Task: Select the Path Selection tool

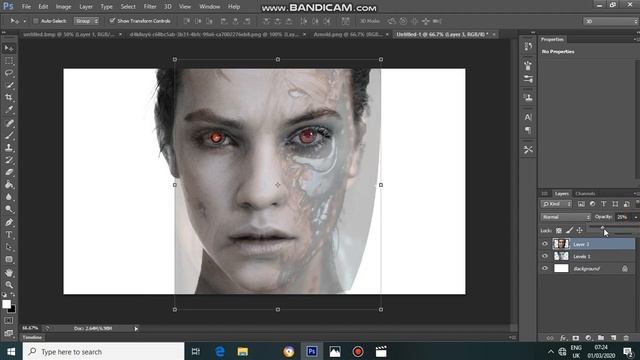Action: click(x=9, y=247)
